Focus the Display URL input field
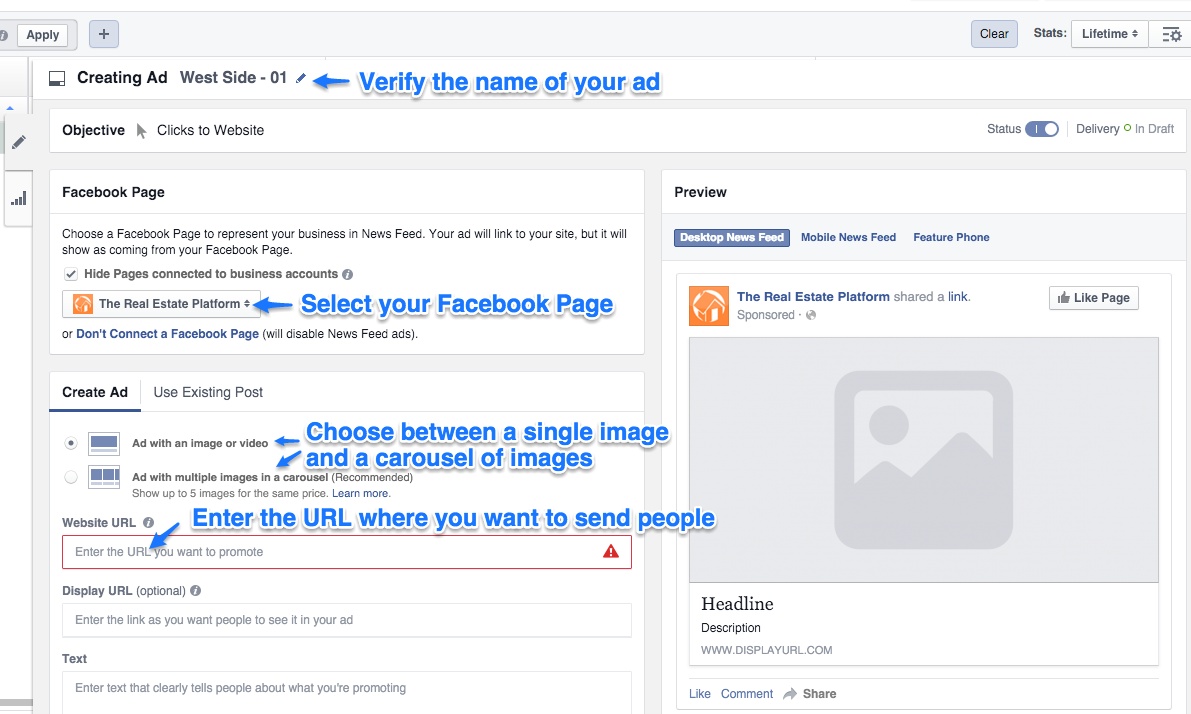The width and height of the screenshot is (1191, 714). pyautogui.click(x=346, y=620)
